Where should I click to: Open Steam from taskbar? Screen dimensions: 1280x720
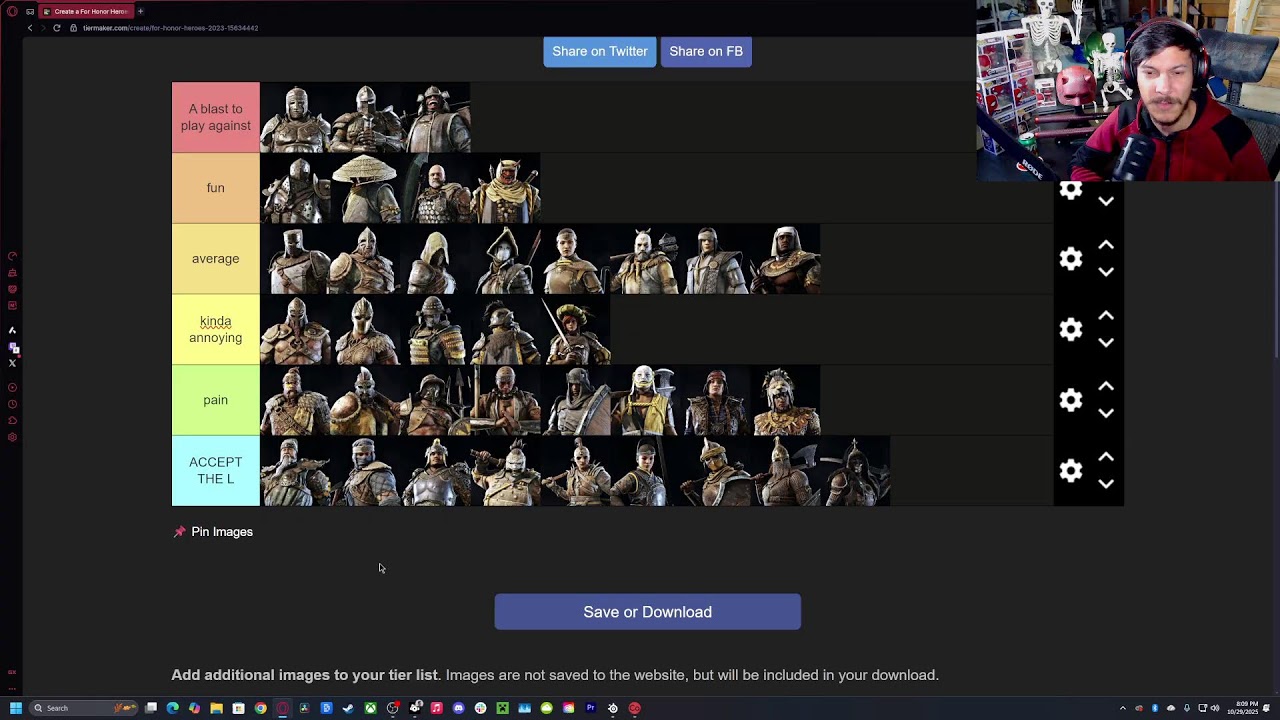click(x=348, y=708)
